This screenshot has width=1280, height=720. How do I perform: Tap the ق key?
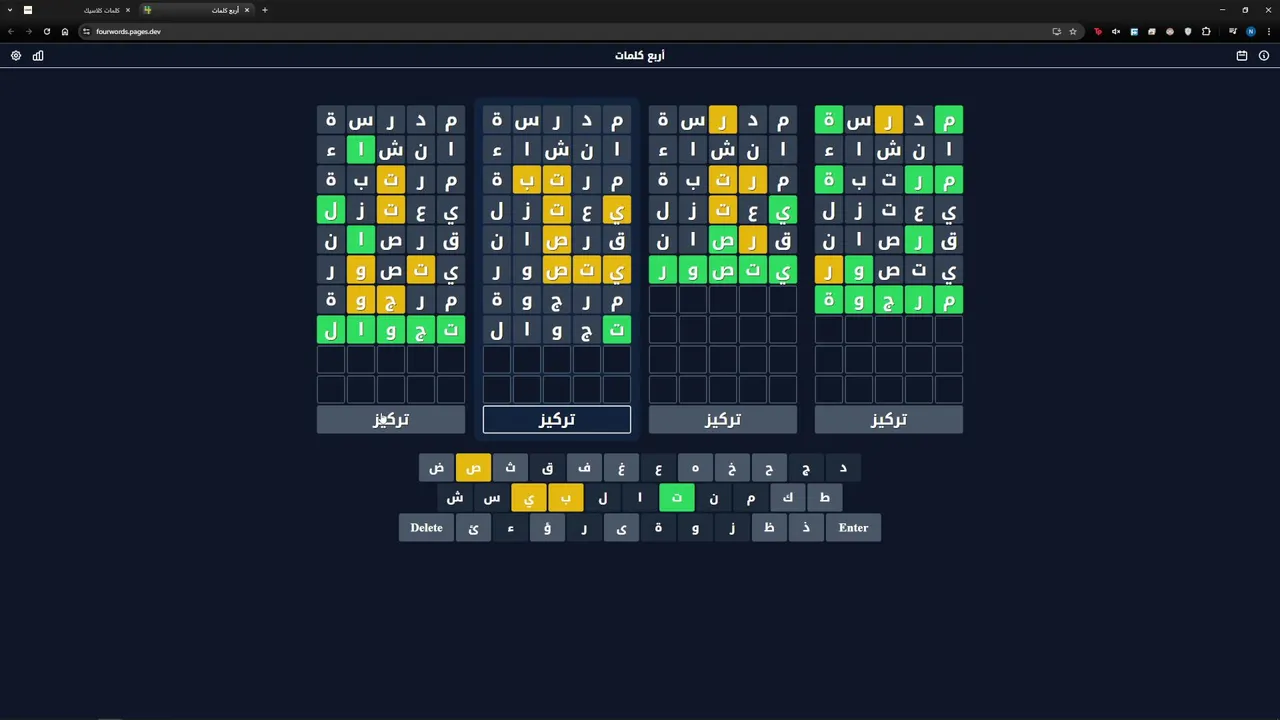point(548,468)
